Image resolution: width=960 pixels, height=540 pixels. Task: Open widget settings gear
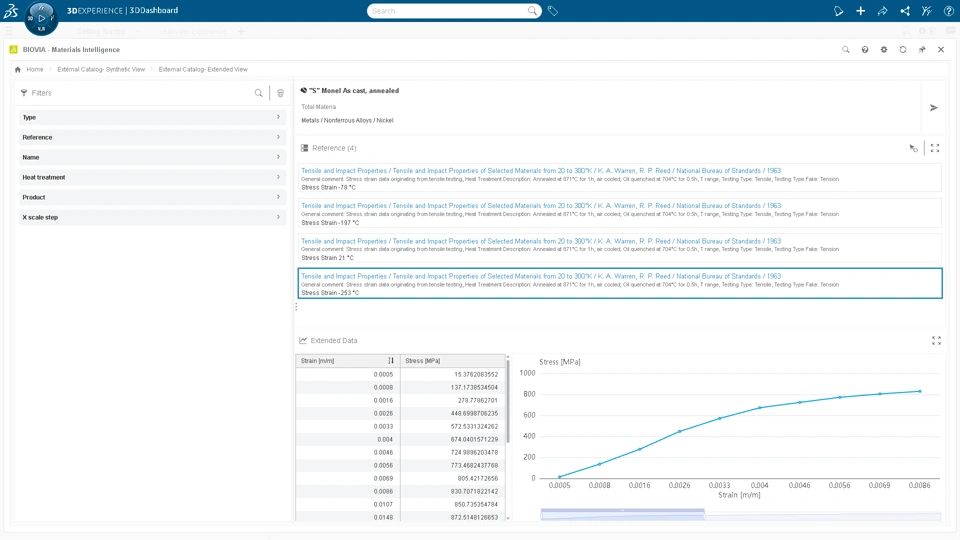click(883, 50)
